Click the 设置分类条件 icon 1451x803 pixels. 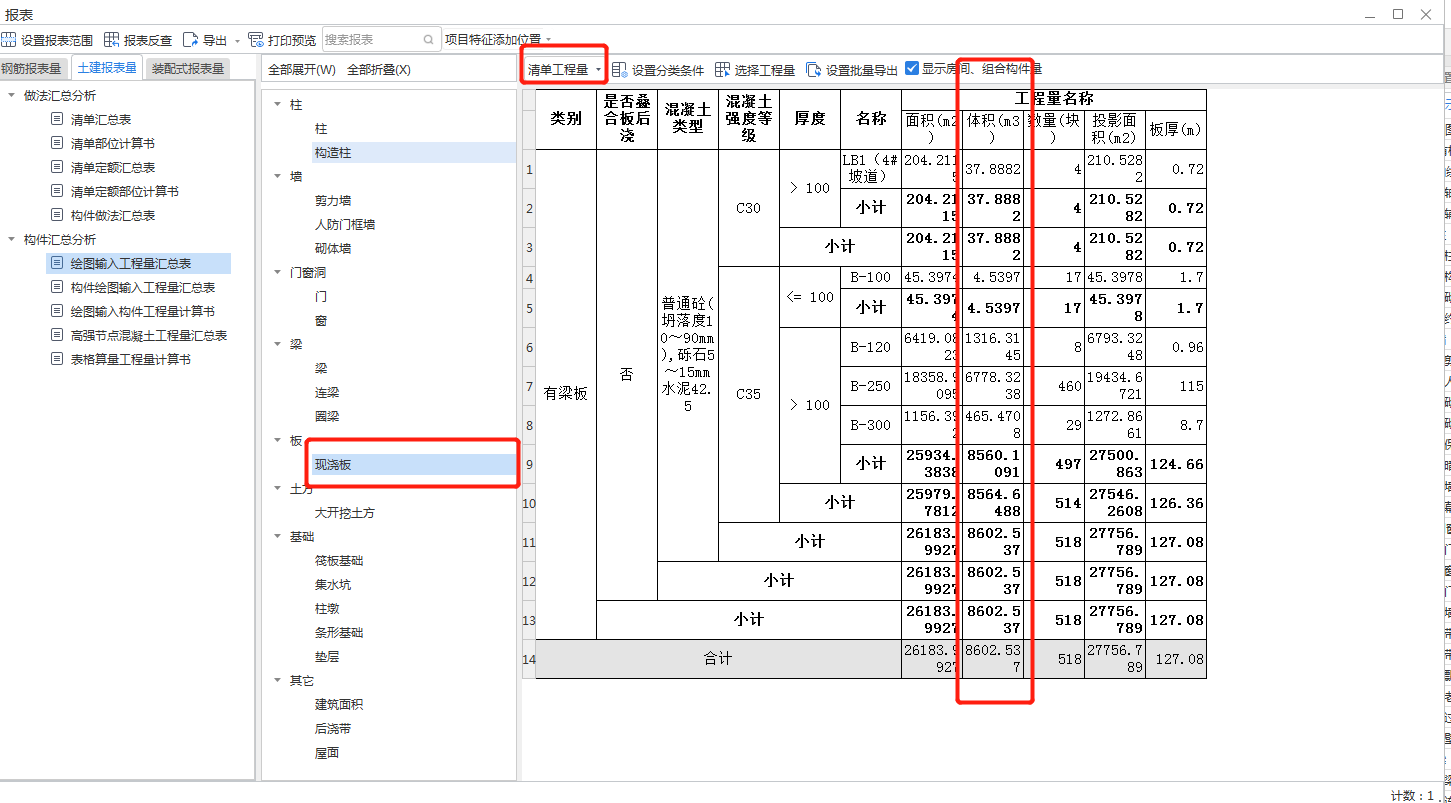(620, 70)
